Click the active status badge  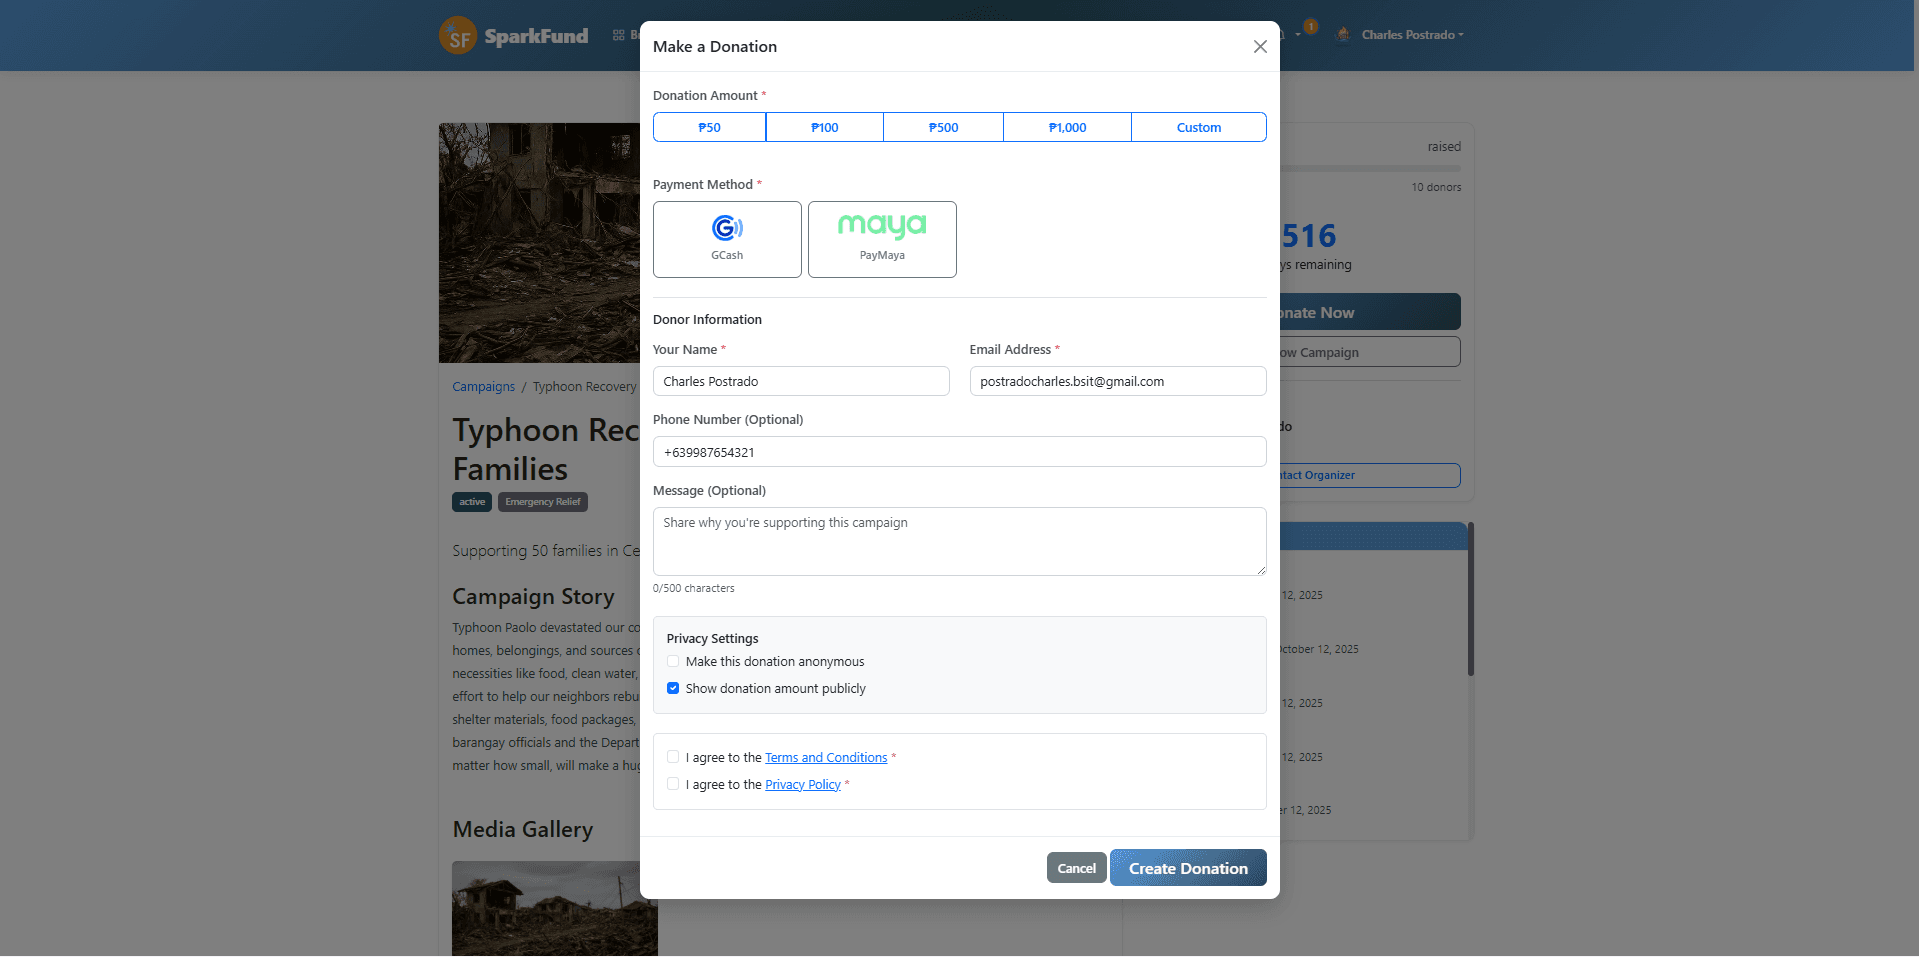pos(472,502)
